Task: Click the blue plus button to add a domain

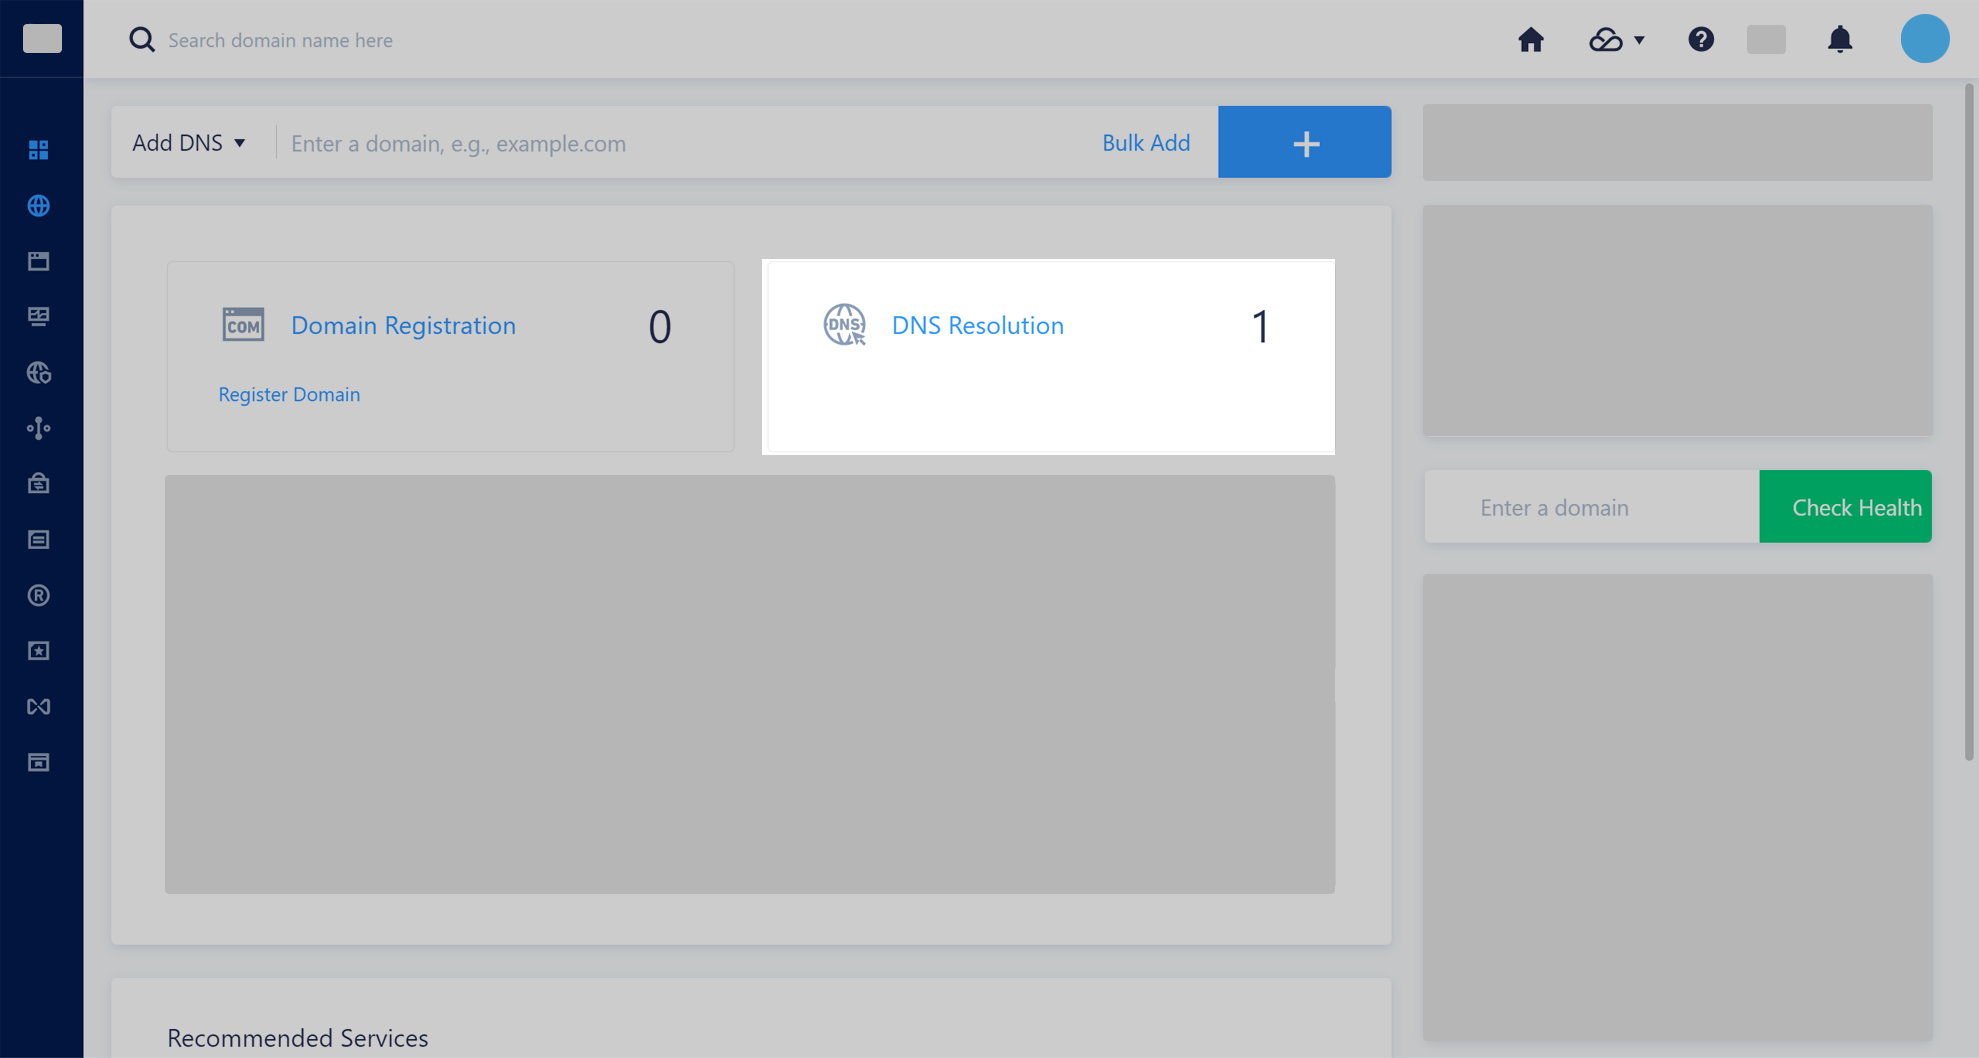Action: [1304, 142]
